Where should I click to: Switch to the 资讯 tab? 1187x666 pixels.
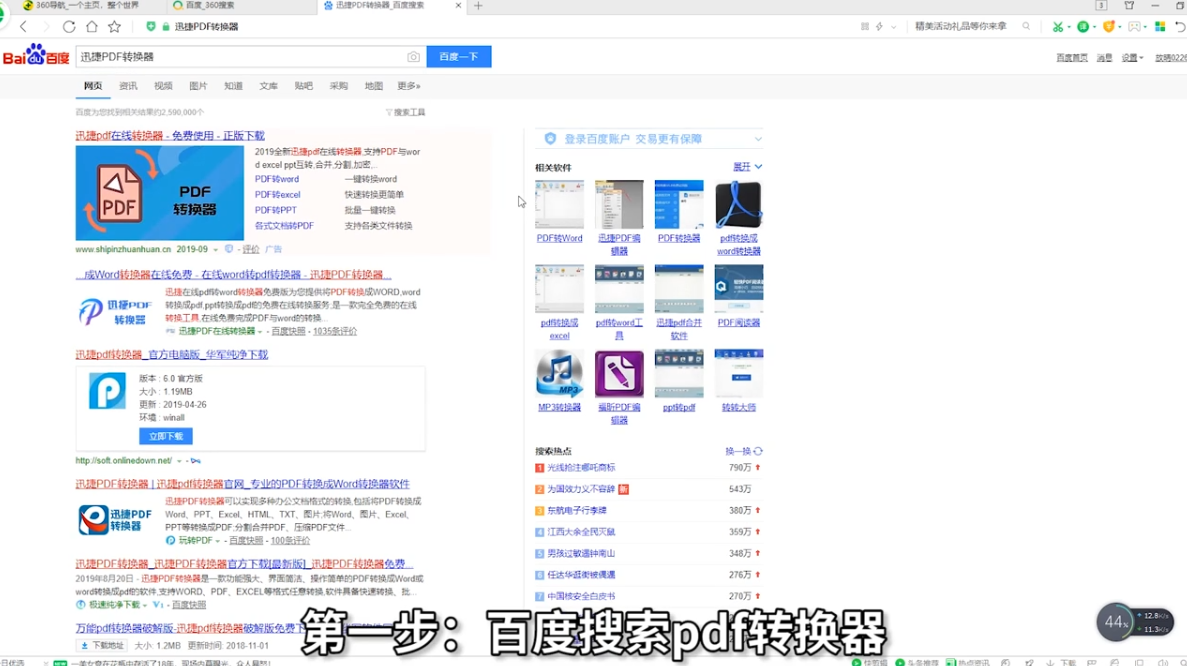click(128, 86)
